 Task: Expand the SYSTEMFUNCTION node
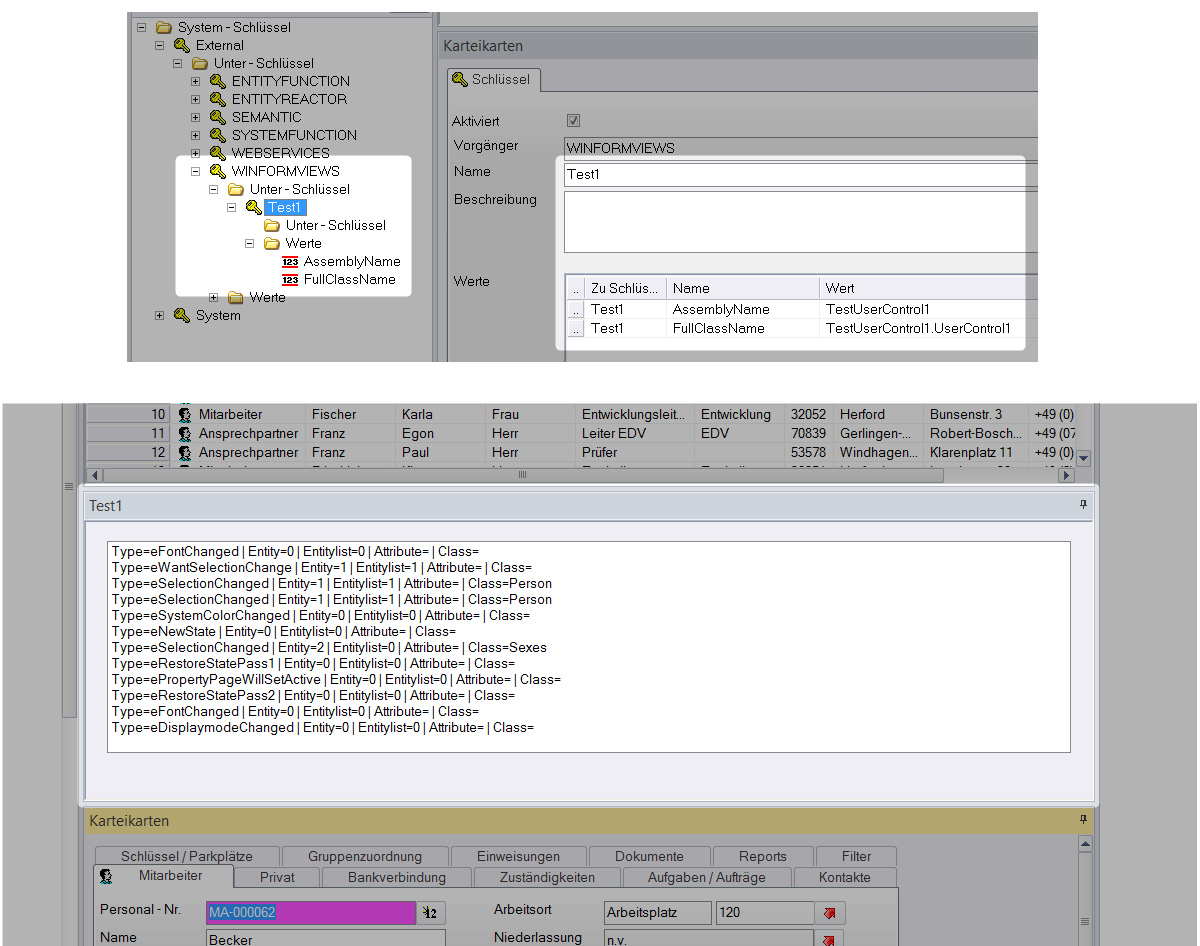click(196, 135)
